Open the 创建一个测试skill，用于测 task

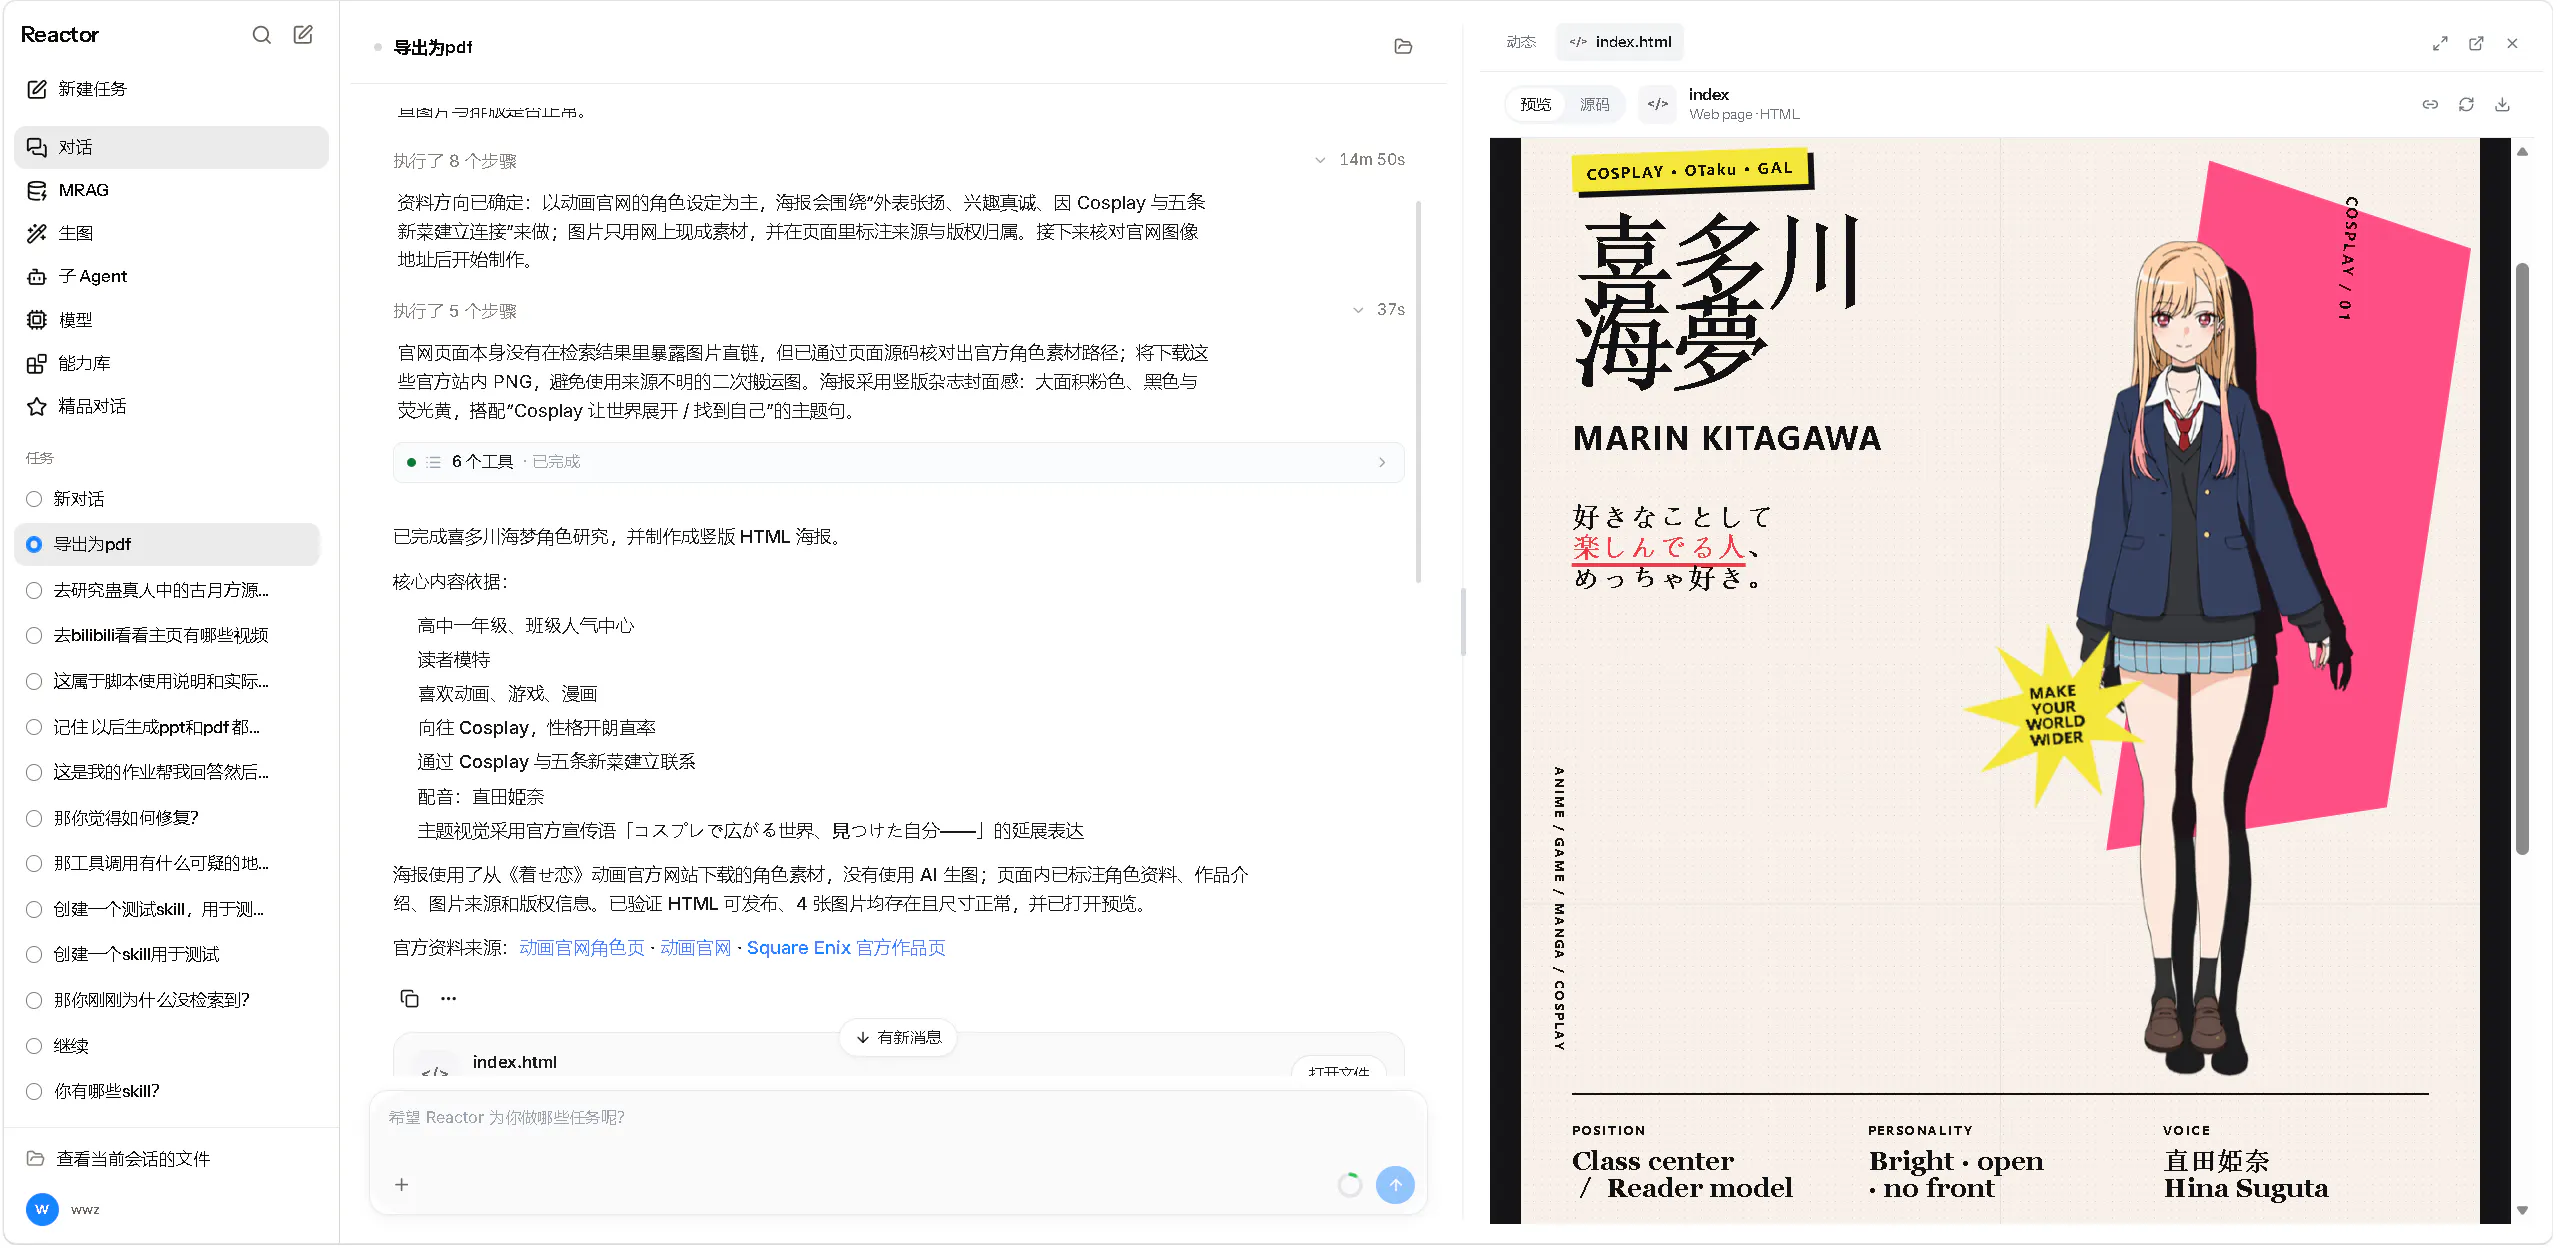(167, 909)
